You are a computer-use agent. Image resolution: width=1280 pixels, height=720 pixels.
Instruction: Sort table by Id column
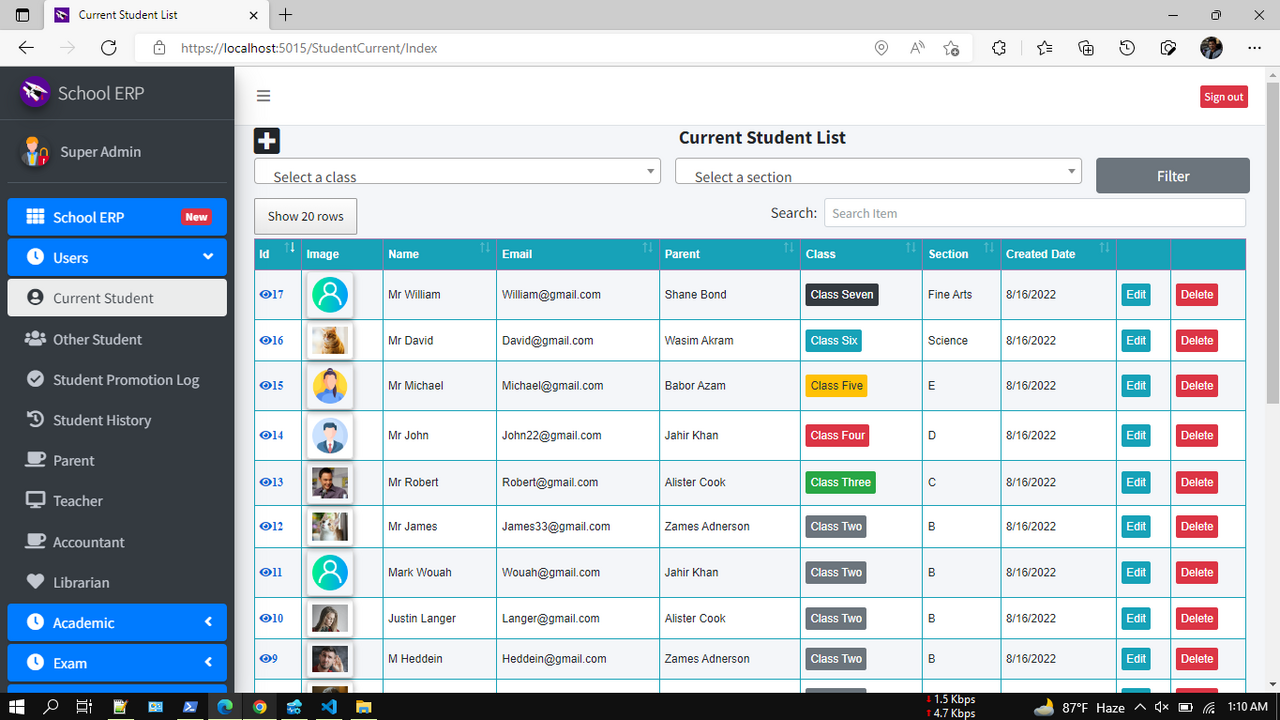(x=290, y=248)
